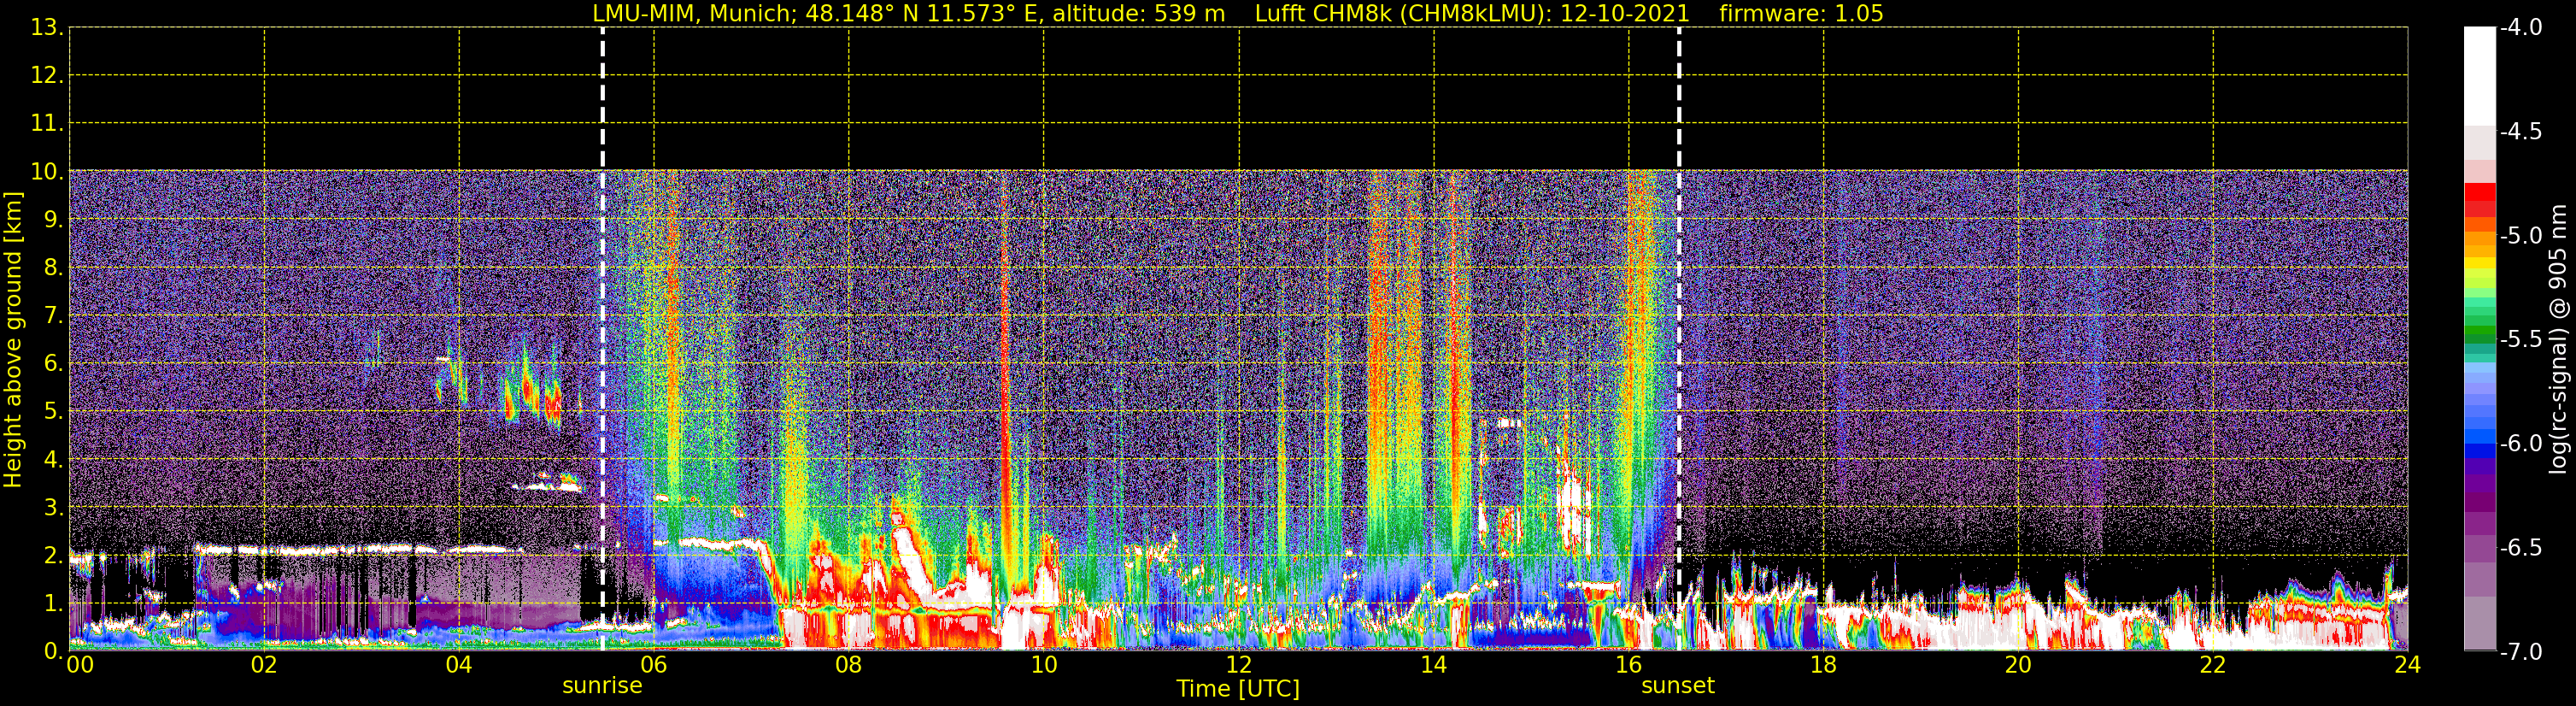The height and width of the screenshot is (706, 2576).
Task: Click the colorbar tick label '-5.0'
Action: (2521, 235)
